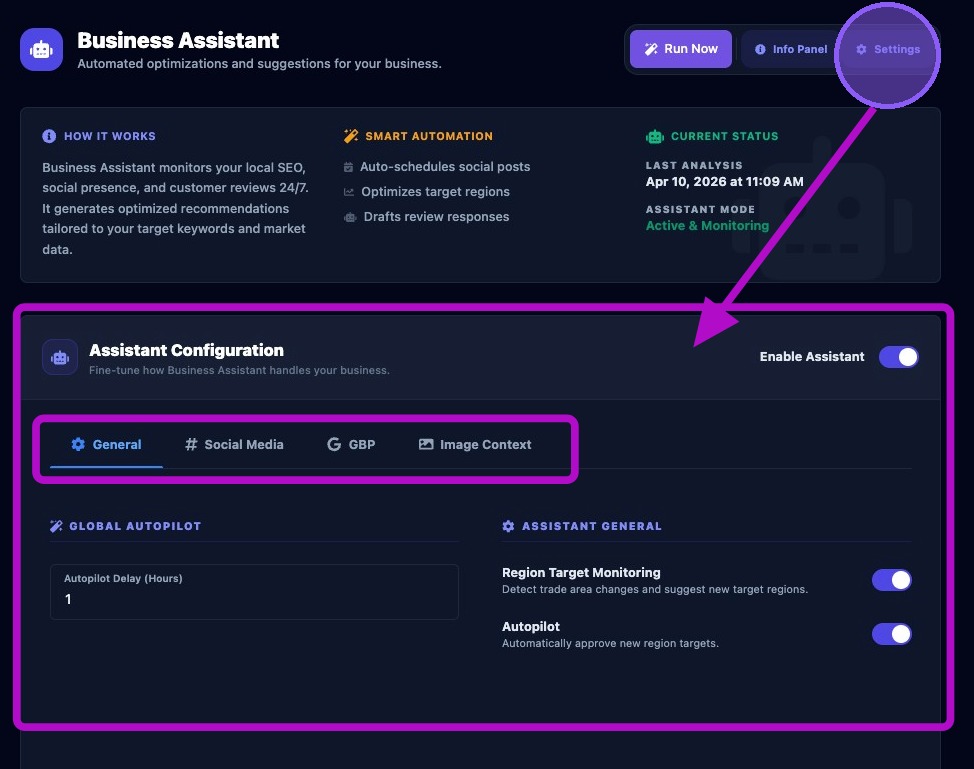Toggle Region Target Monitoring off

[x=891, y=580]
